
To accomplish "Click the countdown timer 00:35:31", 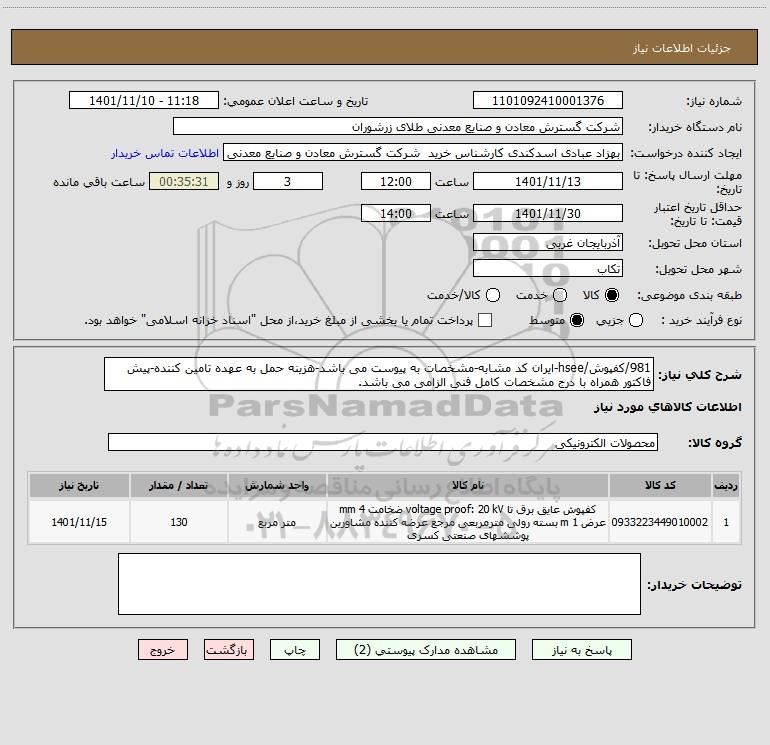I will [184, 181].
